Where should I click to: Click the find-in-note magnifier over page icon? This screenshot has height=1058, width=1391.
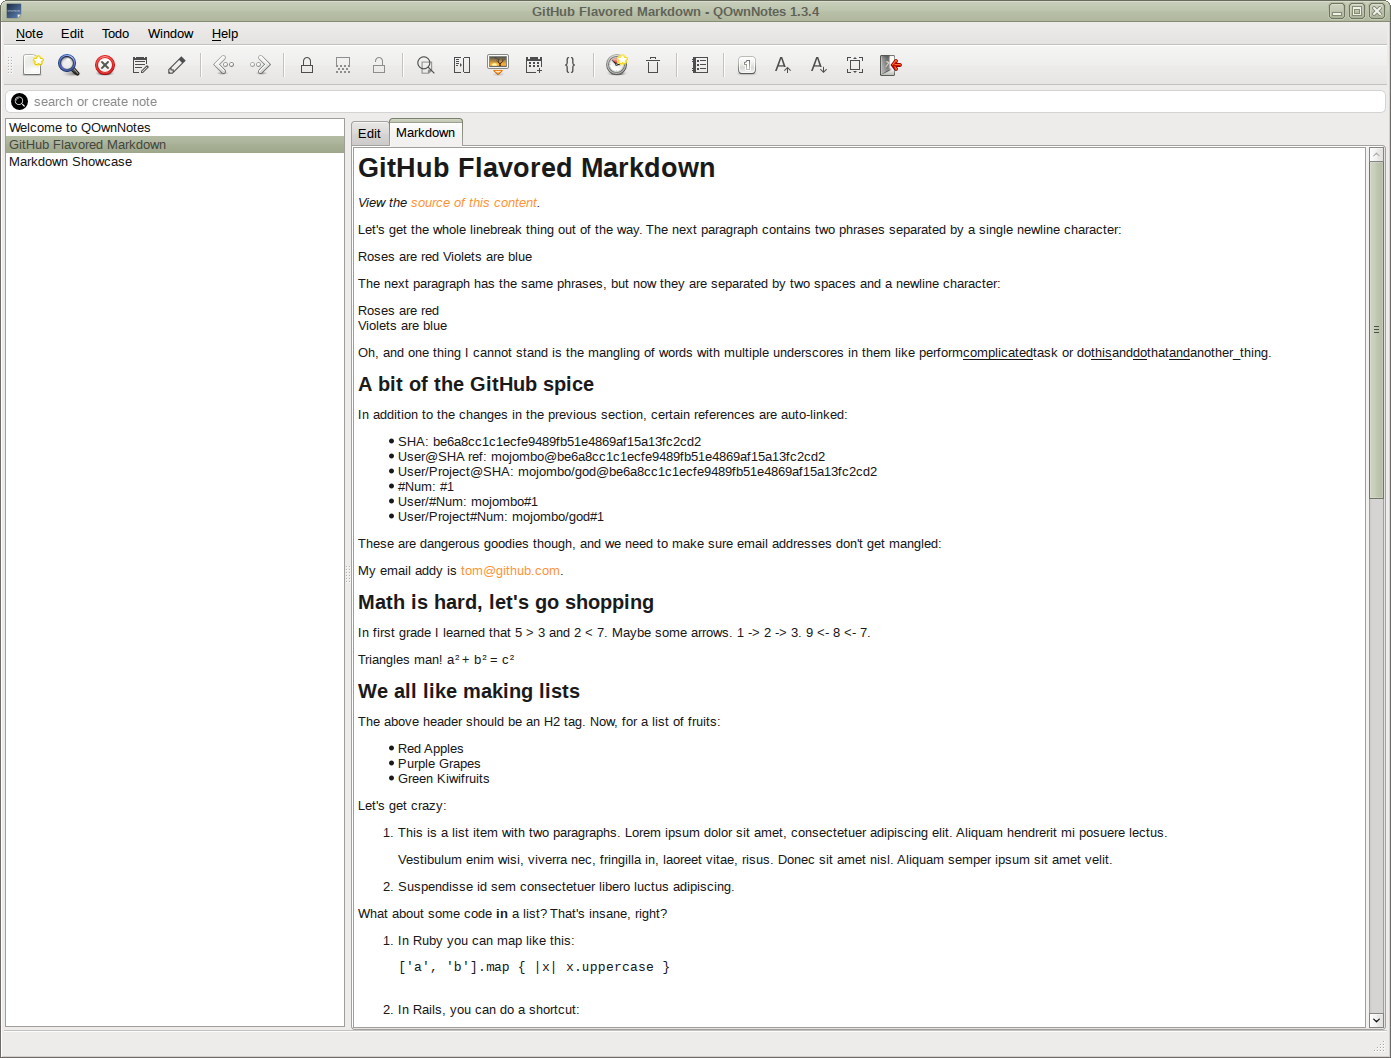[x=426, y=65]
